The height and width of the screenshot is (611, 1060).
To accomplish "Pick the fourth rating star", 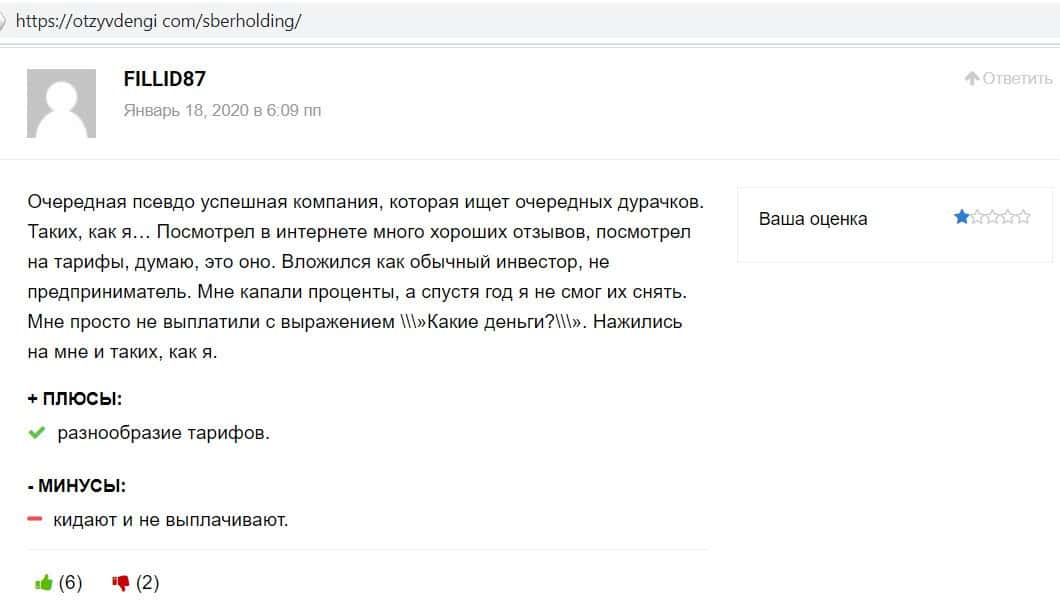I will point(1008,217).
